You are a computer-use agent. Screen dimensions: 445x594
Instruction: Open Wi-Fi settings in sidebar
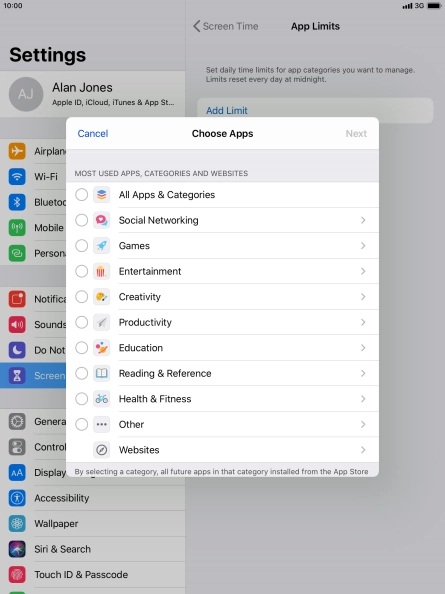33,177
